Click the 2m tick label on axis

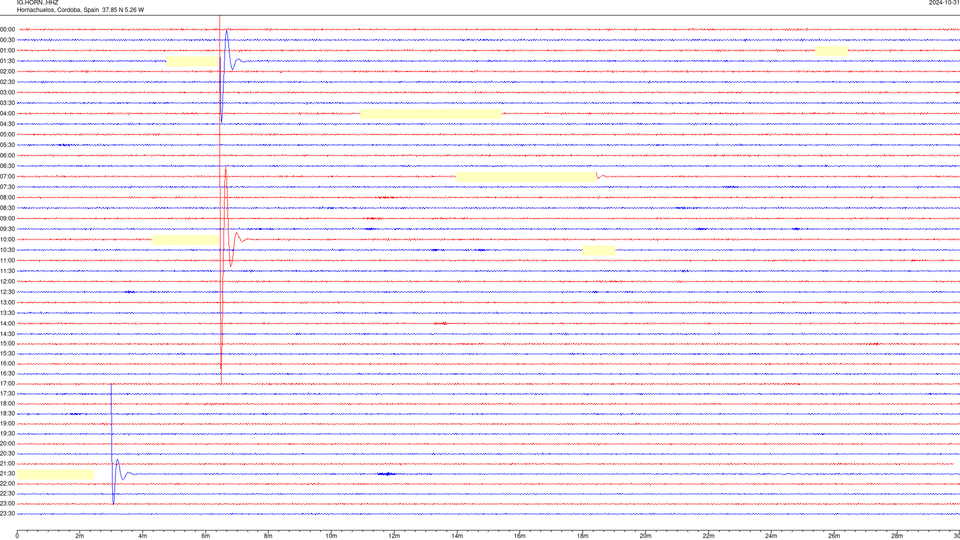click(x=80, y=536)
